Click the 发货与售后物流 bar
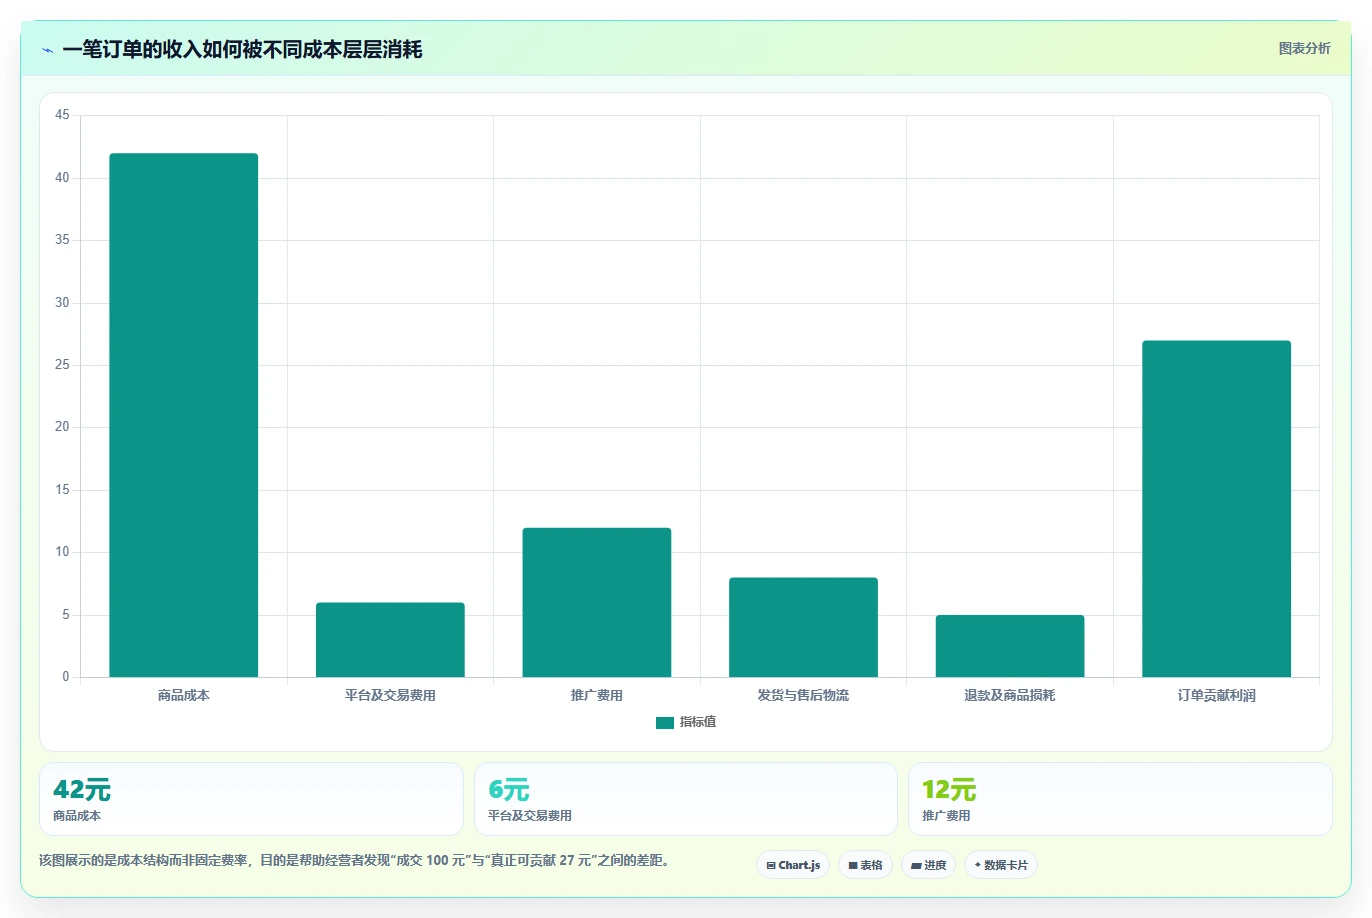 coord(803,627)
